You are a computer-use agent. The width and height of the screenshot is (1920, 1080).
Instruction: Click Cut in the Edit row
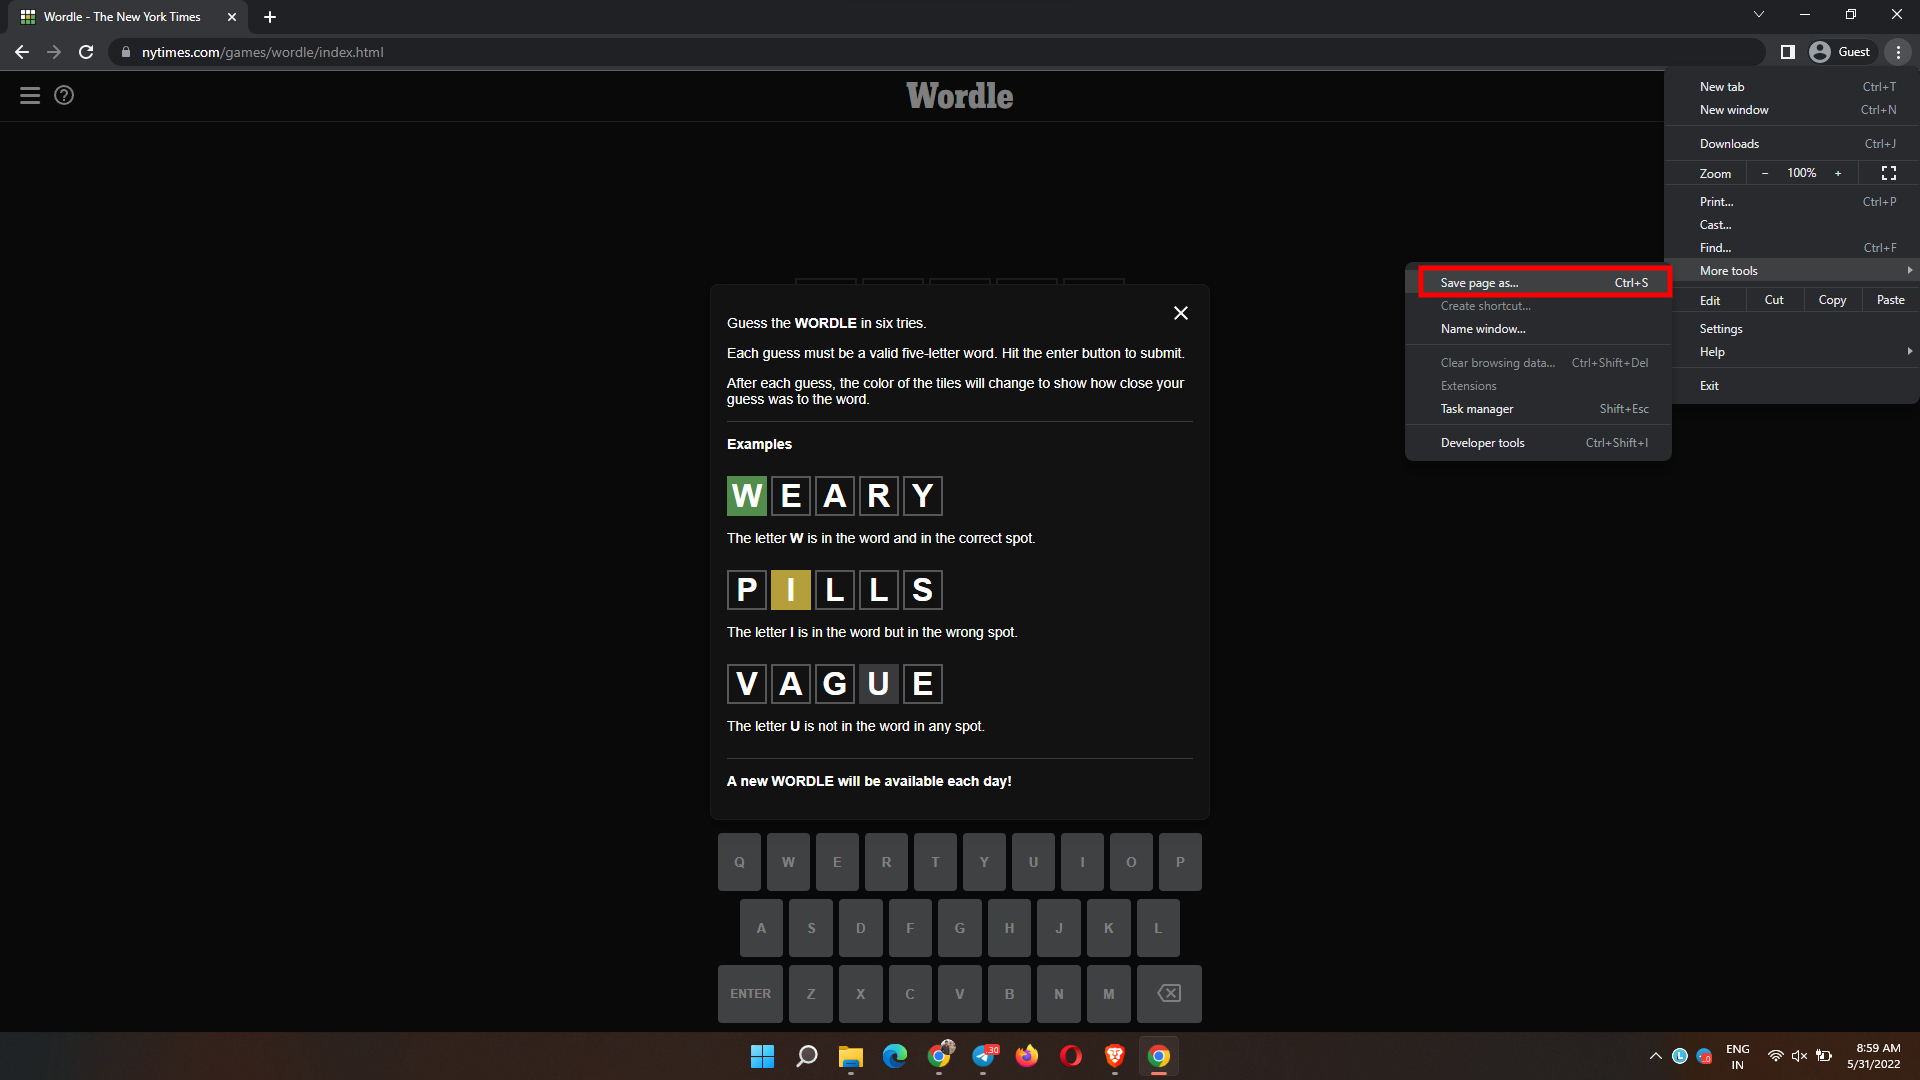pyautogui.click(x=1774, y=300)
